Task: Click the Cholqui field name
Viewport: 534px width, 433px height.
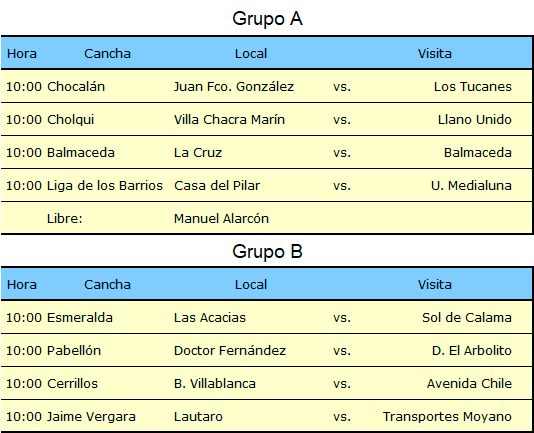Action: [x=70, y=120]
